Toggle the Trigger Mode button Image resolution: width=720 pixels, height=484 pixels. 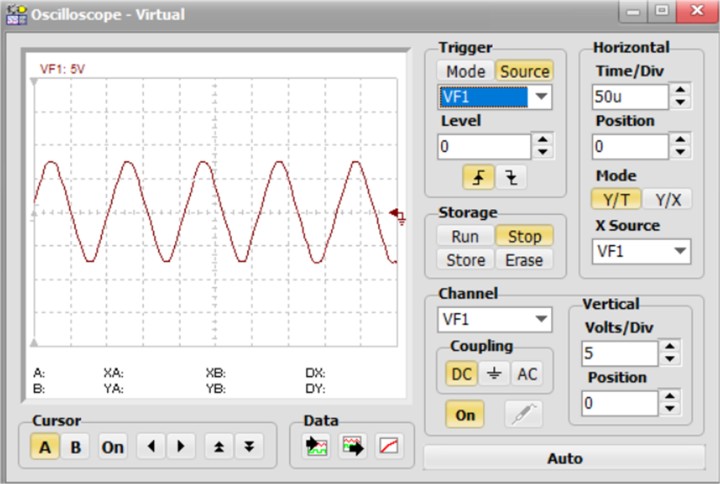pyautogui.click(x=466, y=72)
